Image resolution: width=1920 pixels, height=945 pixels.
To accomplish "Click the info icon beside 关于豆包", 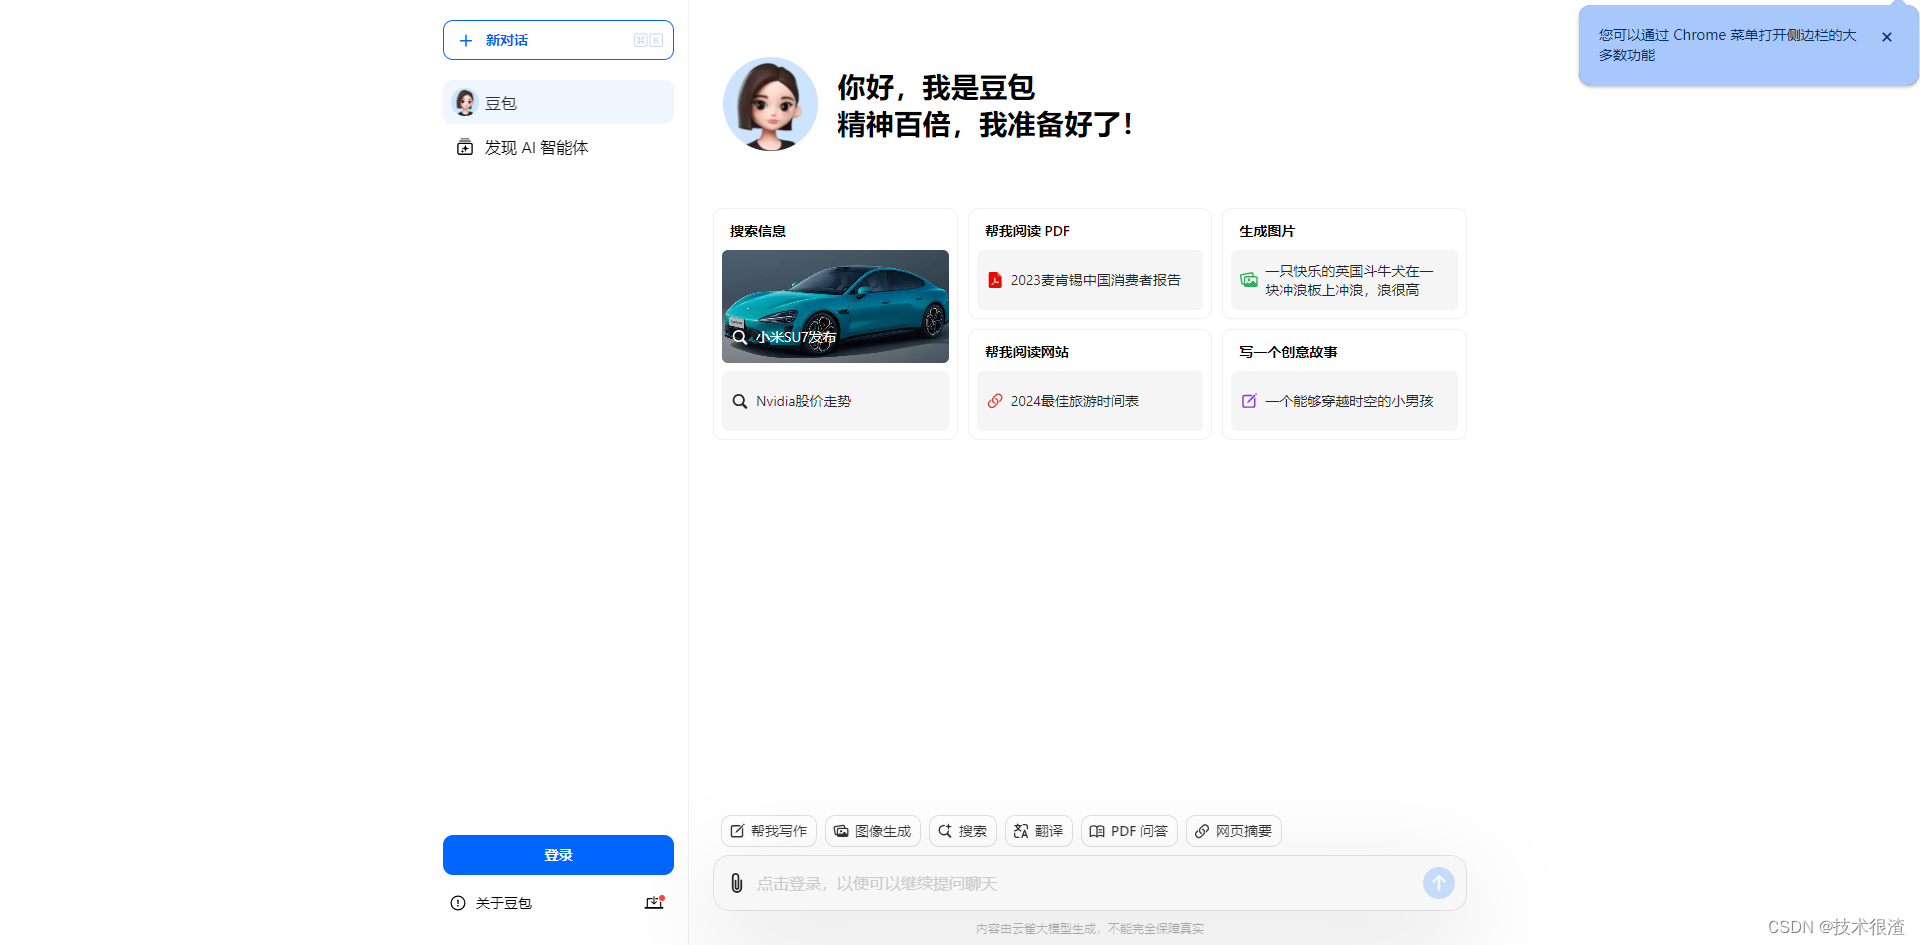I will coord(458,903).
